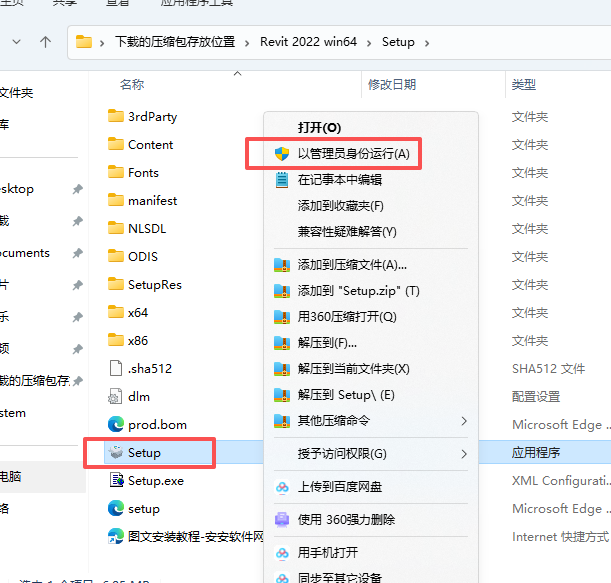Choose 以管理员身份运行(A)
Viewport: 611px width, 583px height.
(371, 154)
